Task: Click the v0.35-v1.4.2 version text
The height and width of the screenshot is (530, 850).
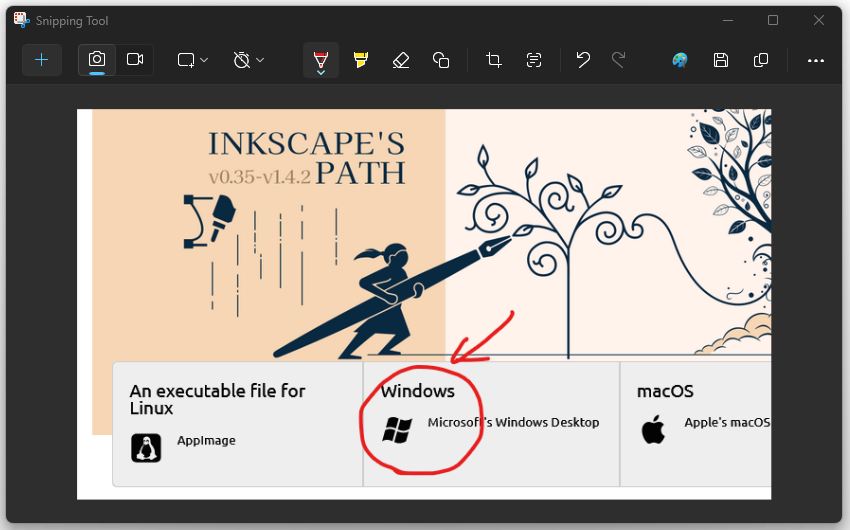Action: click(x=260, y=177)
